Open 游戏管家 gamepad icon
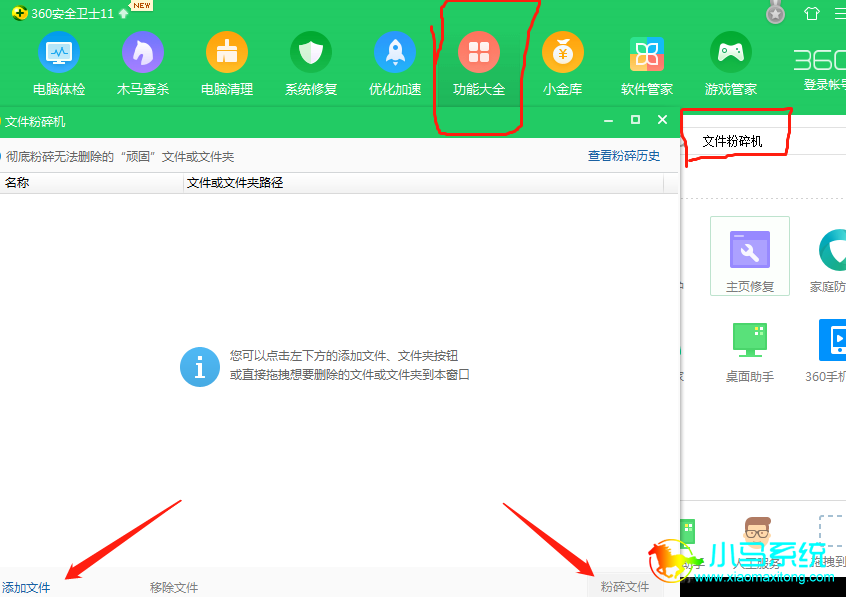The width and height of the screenshot is (846, 597). click(731, 52)
